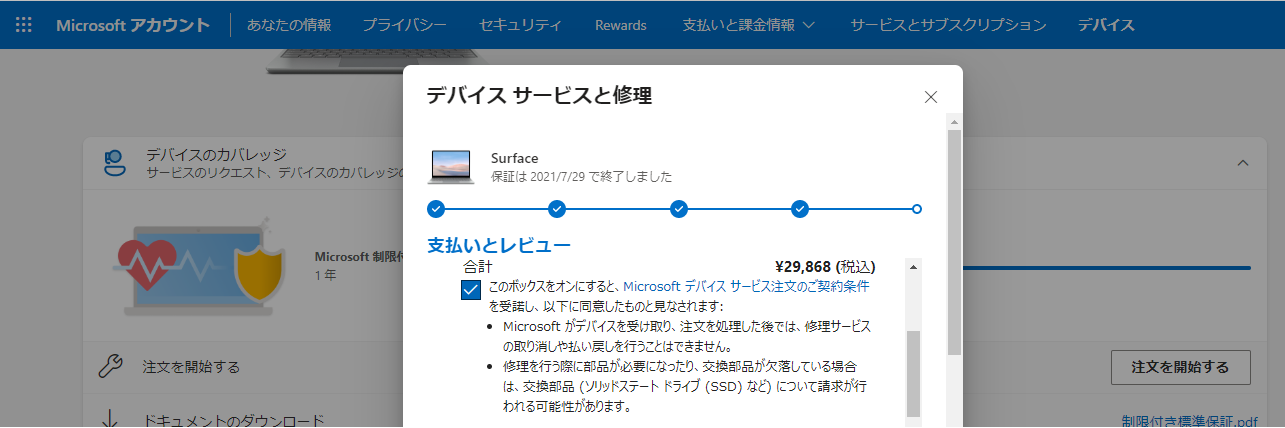Click the fourth completed step indicator
The image size is (1285, 428).
[x=800, y=209]
